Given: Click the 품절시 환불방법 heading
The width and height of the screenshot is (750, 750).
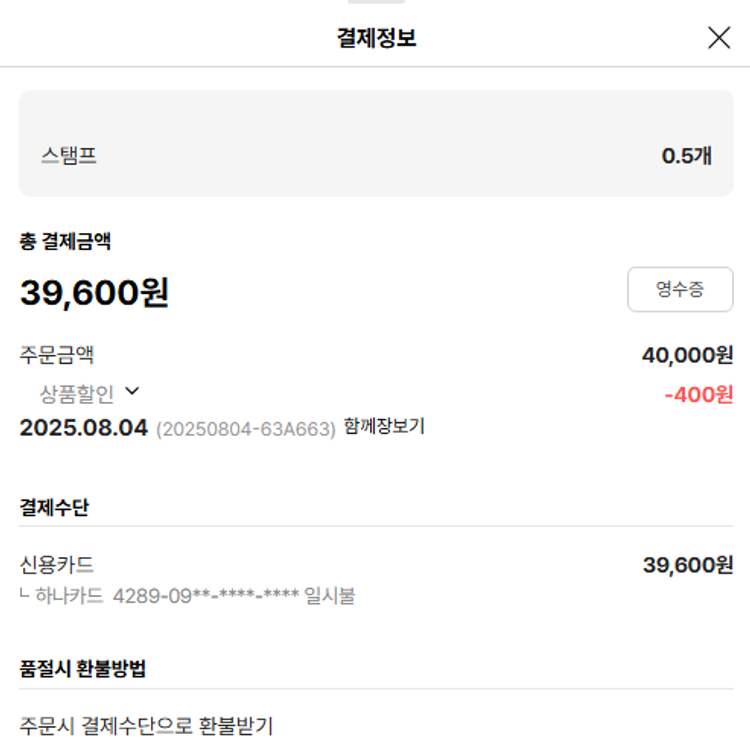Looking at the screenshot, I should [83, 669].
